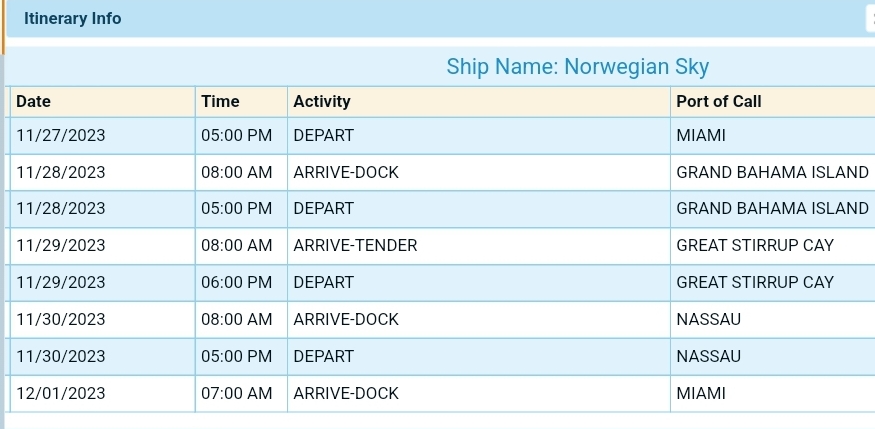Viewport: 875px width, 429px height.
Task: Select the ARRIVE-TENDER activity cell
Action: [355, 245]
